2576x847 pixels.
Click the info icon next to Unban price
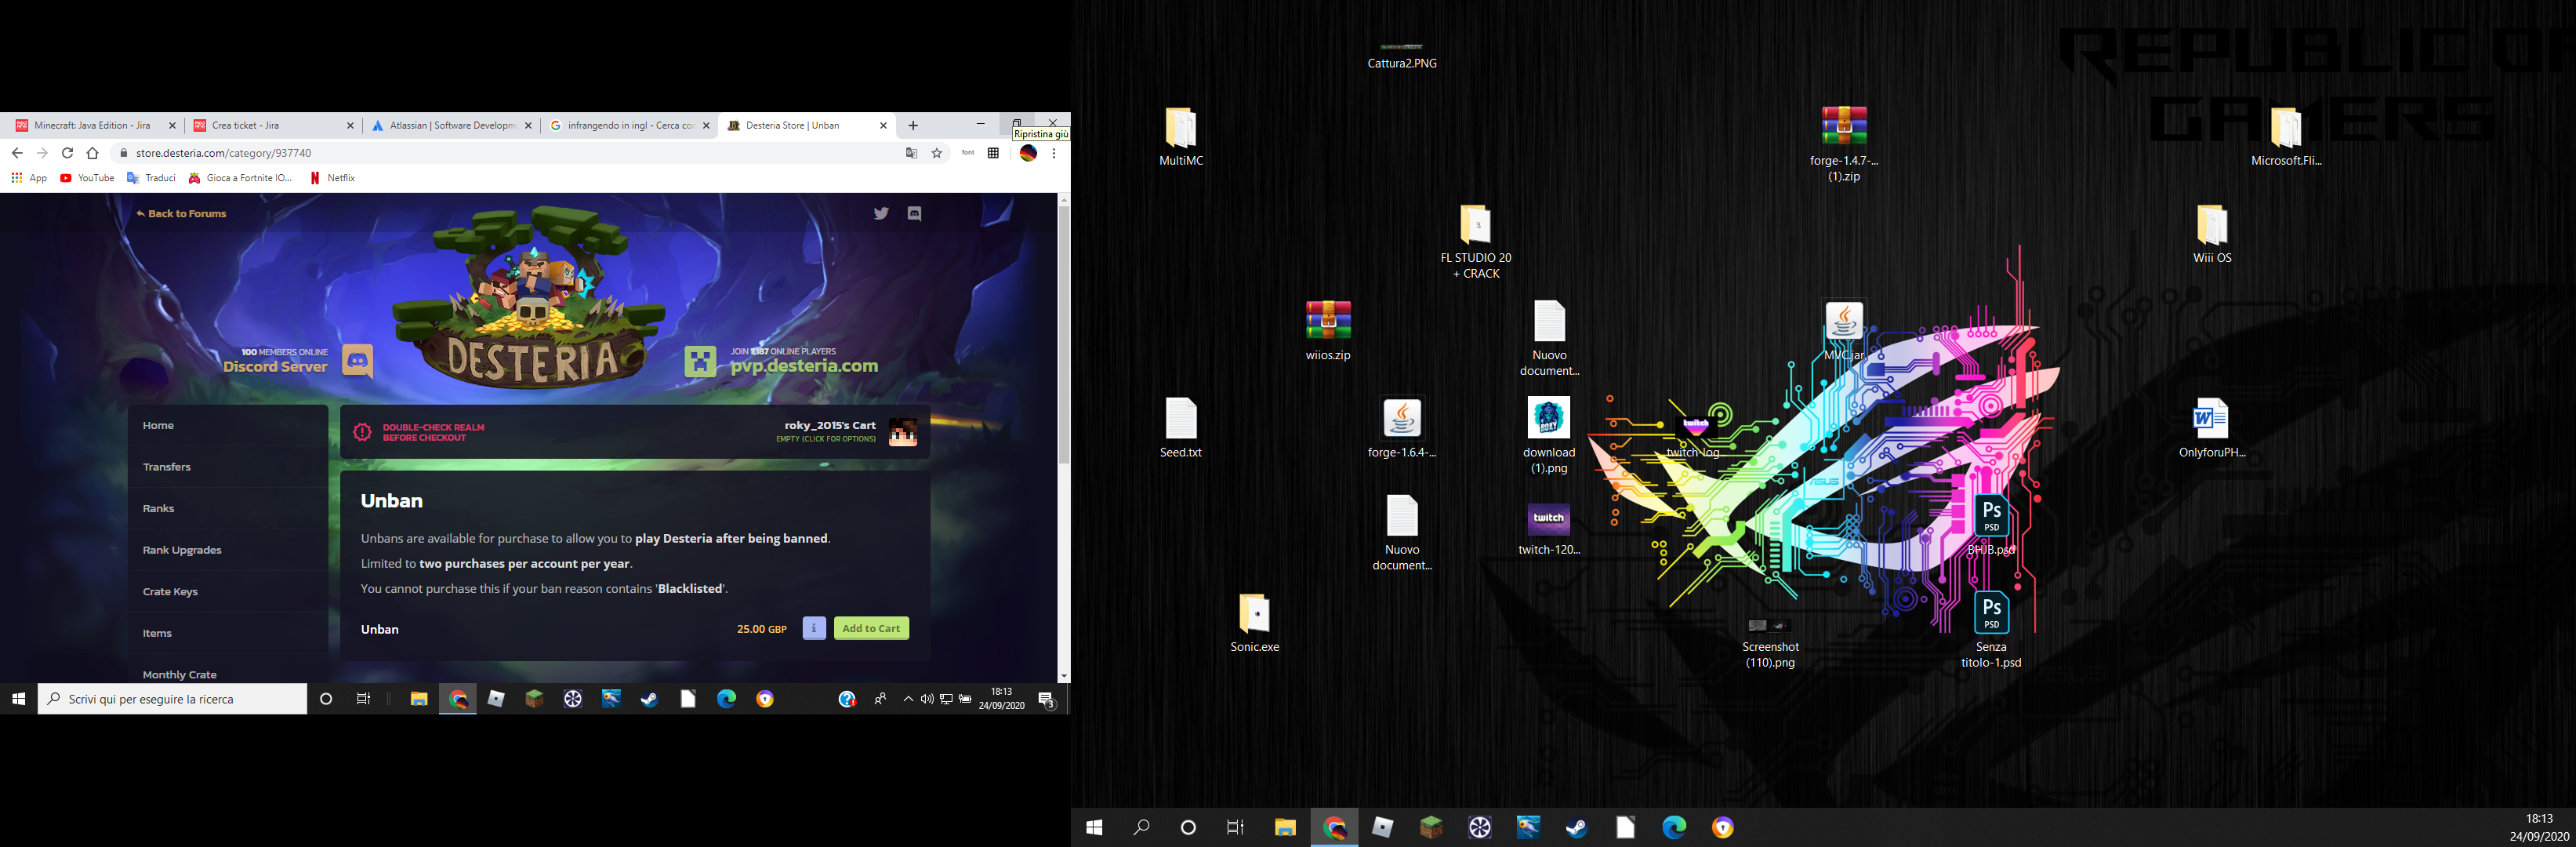point(814,628)
